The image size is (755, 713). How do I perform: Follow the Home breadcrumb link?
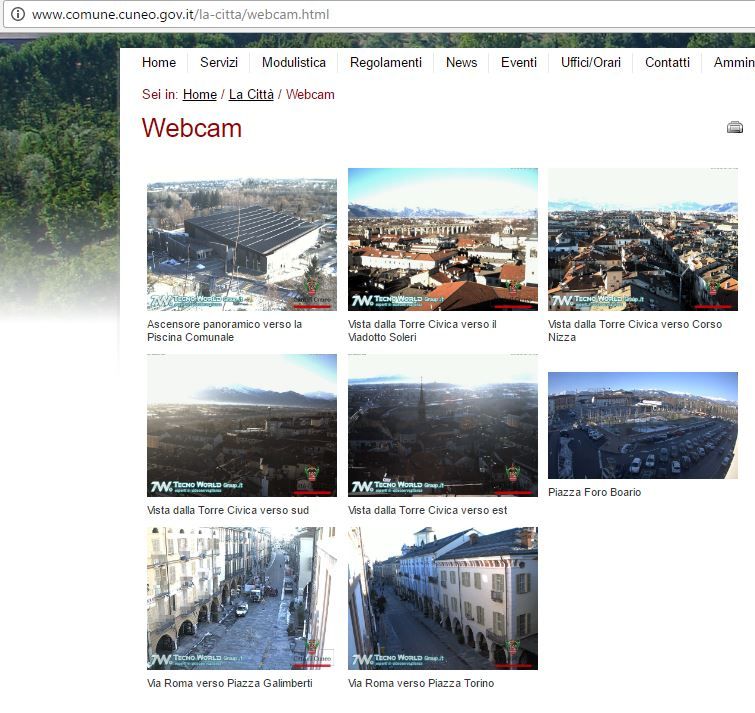(x=200, y=95)
